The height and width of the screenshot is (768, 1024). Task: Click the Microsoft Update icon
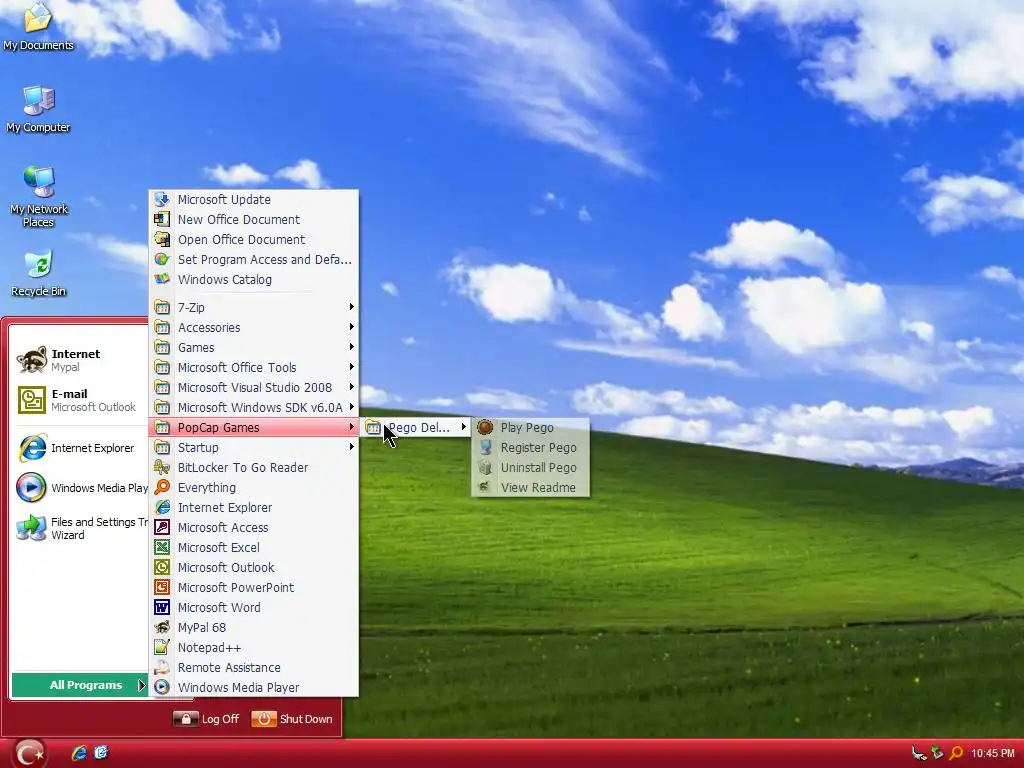(x=162, y=199)
